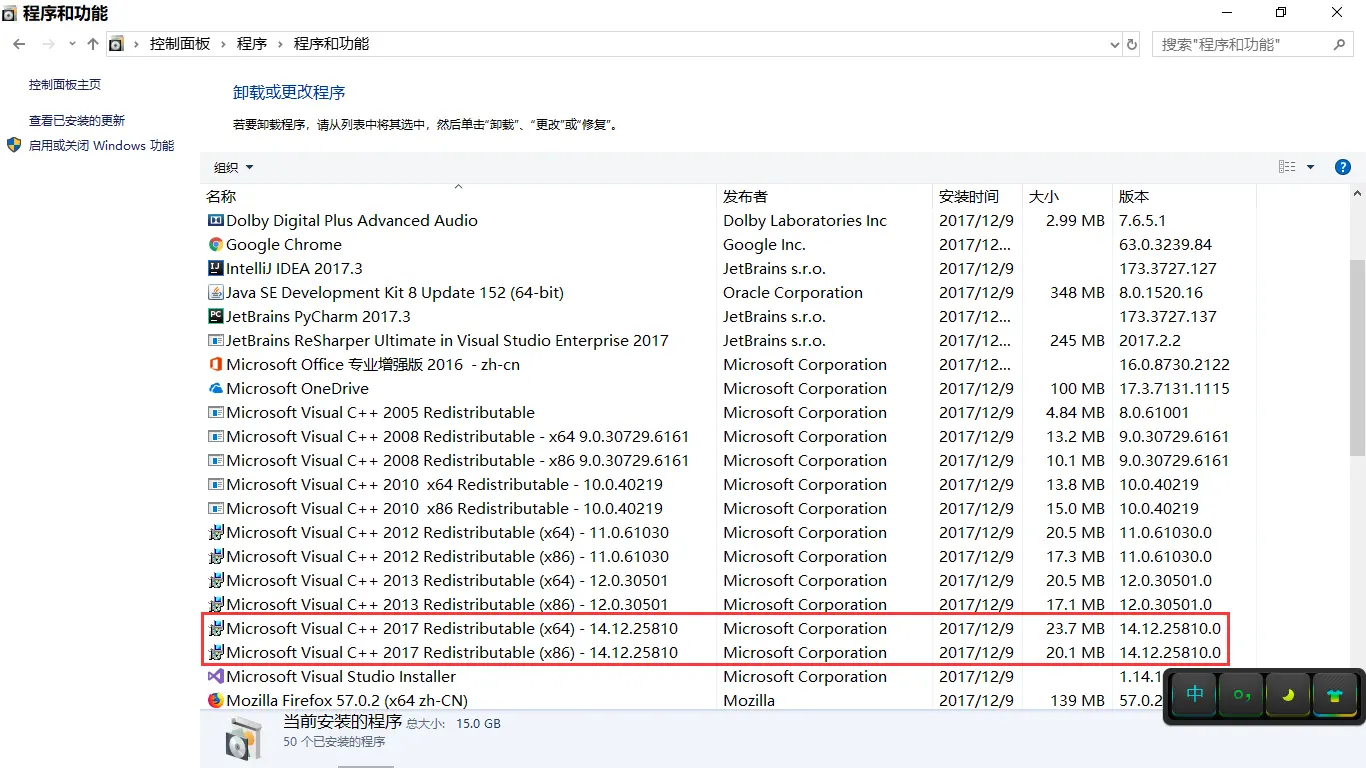Click the Visual C++ 2008 x64 Redistributable icon
Screen dimensions: 1366x768
click(x=215, y=436)
